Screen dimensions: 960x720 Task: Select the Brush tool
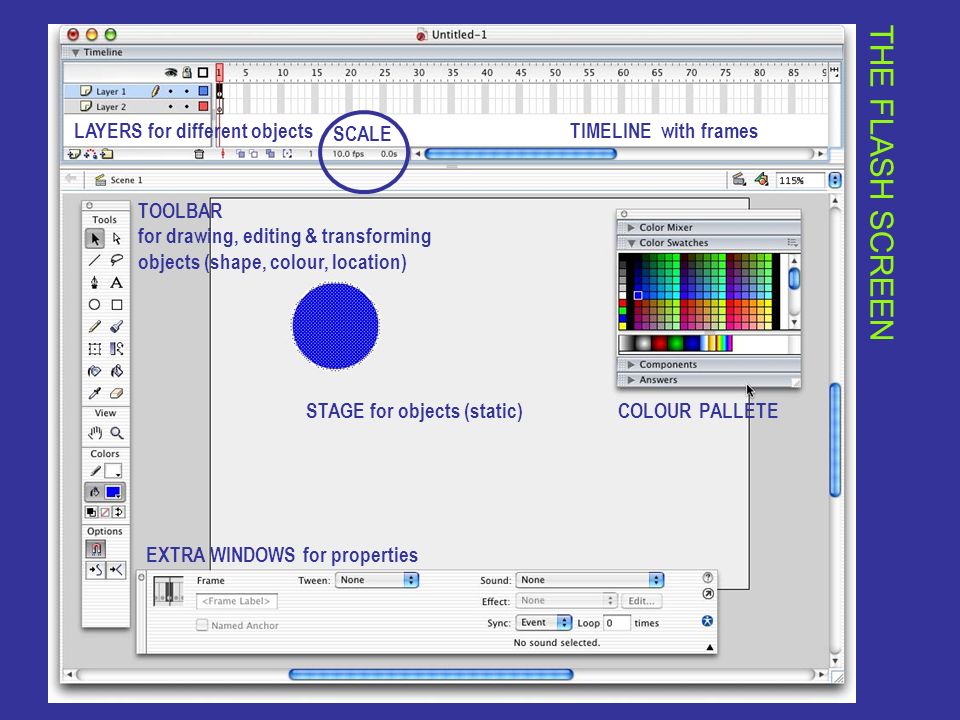(x=116, y=327)
